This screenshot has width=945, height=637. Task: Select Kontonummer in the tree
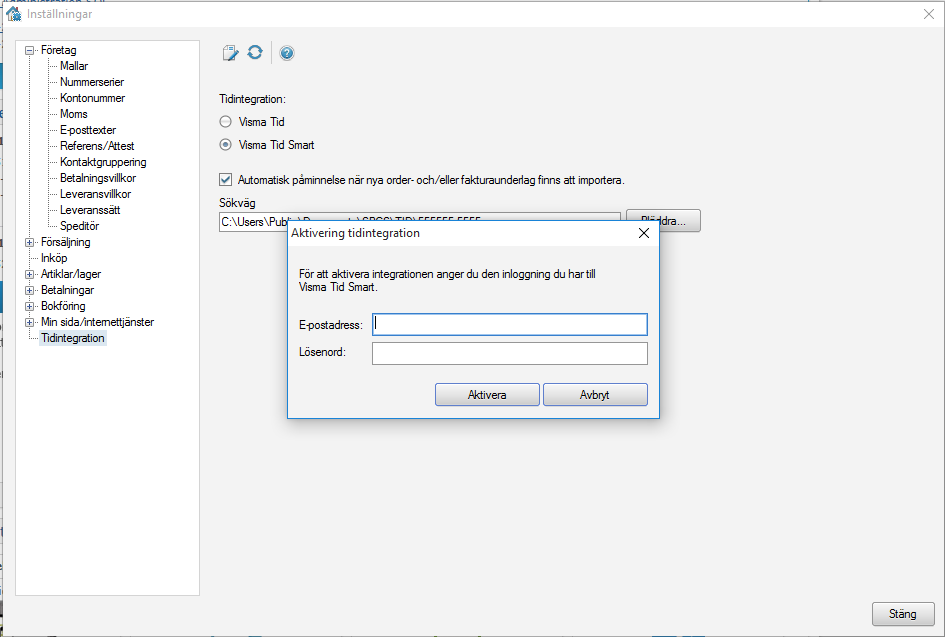point(92,98)
